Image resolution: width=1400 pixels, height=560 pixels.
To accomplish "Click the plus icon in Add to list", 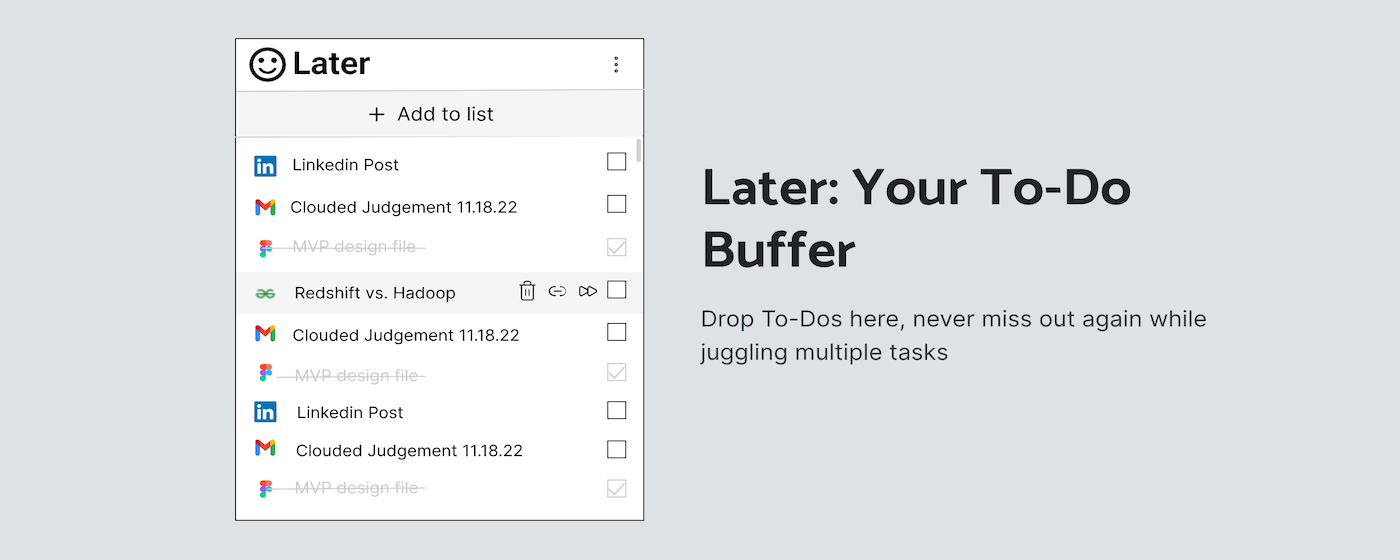I will (376, 114).
